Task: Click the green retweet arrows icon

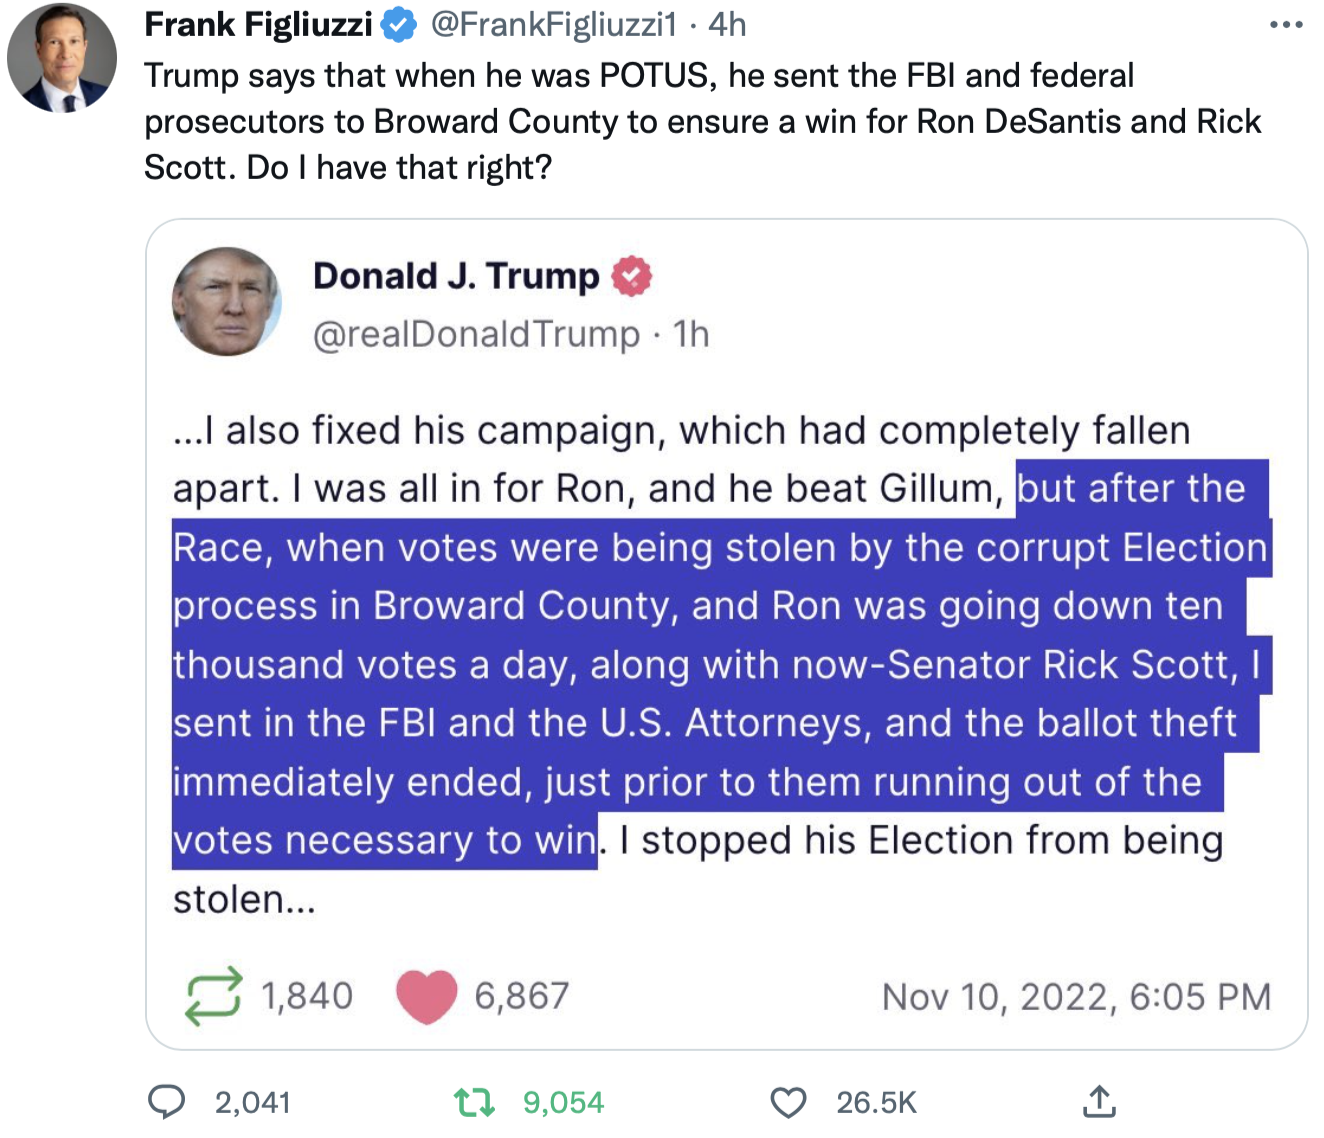Action: pyautogui.click(x=474, y=1102)
